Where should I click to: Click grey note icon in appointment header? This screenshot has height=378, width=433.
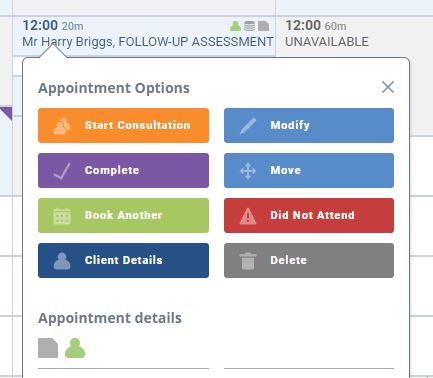[x=263, y=26]
